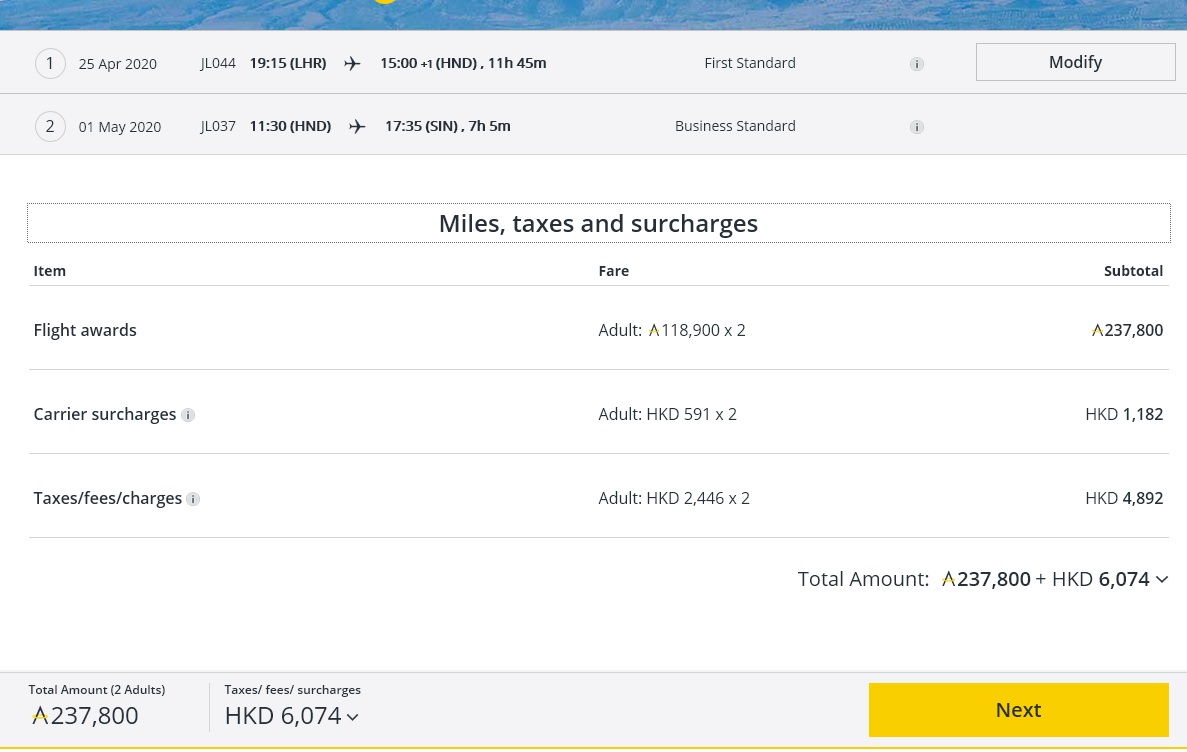1187x752 pixels.
Task: Click the miles symbol in bottom bar total
Action: (x=40, y=716)
